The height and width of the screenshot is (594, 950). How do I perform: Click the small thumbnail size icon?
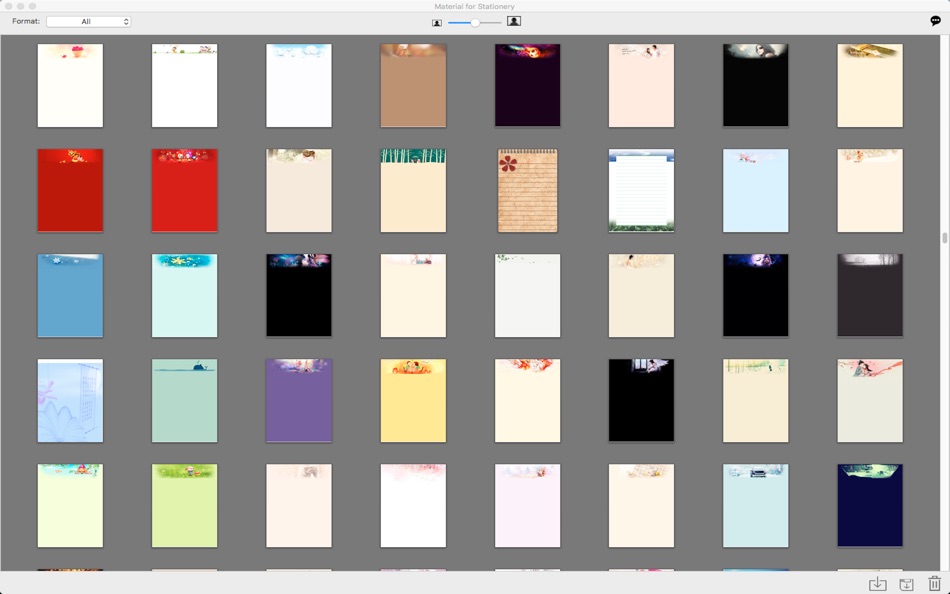click(x=437, y=23)
